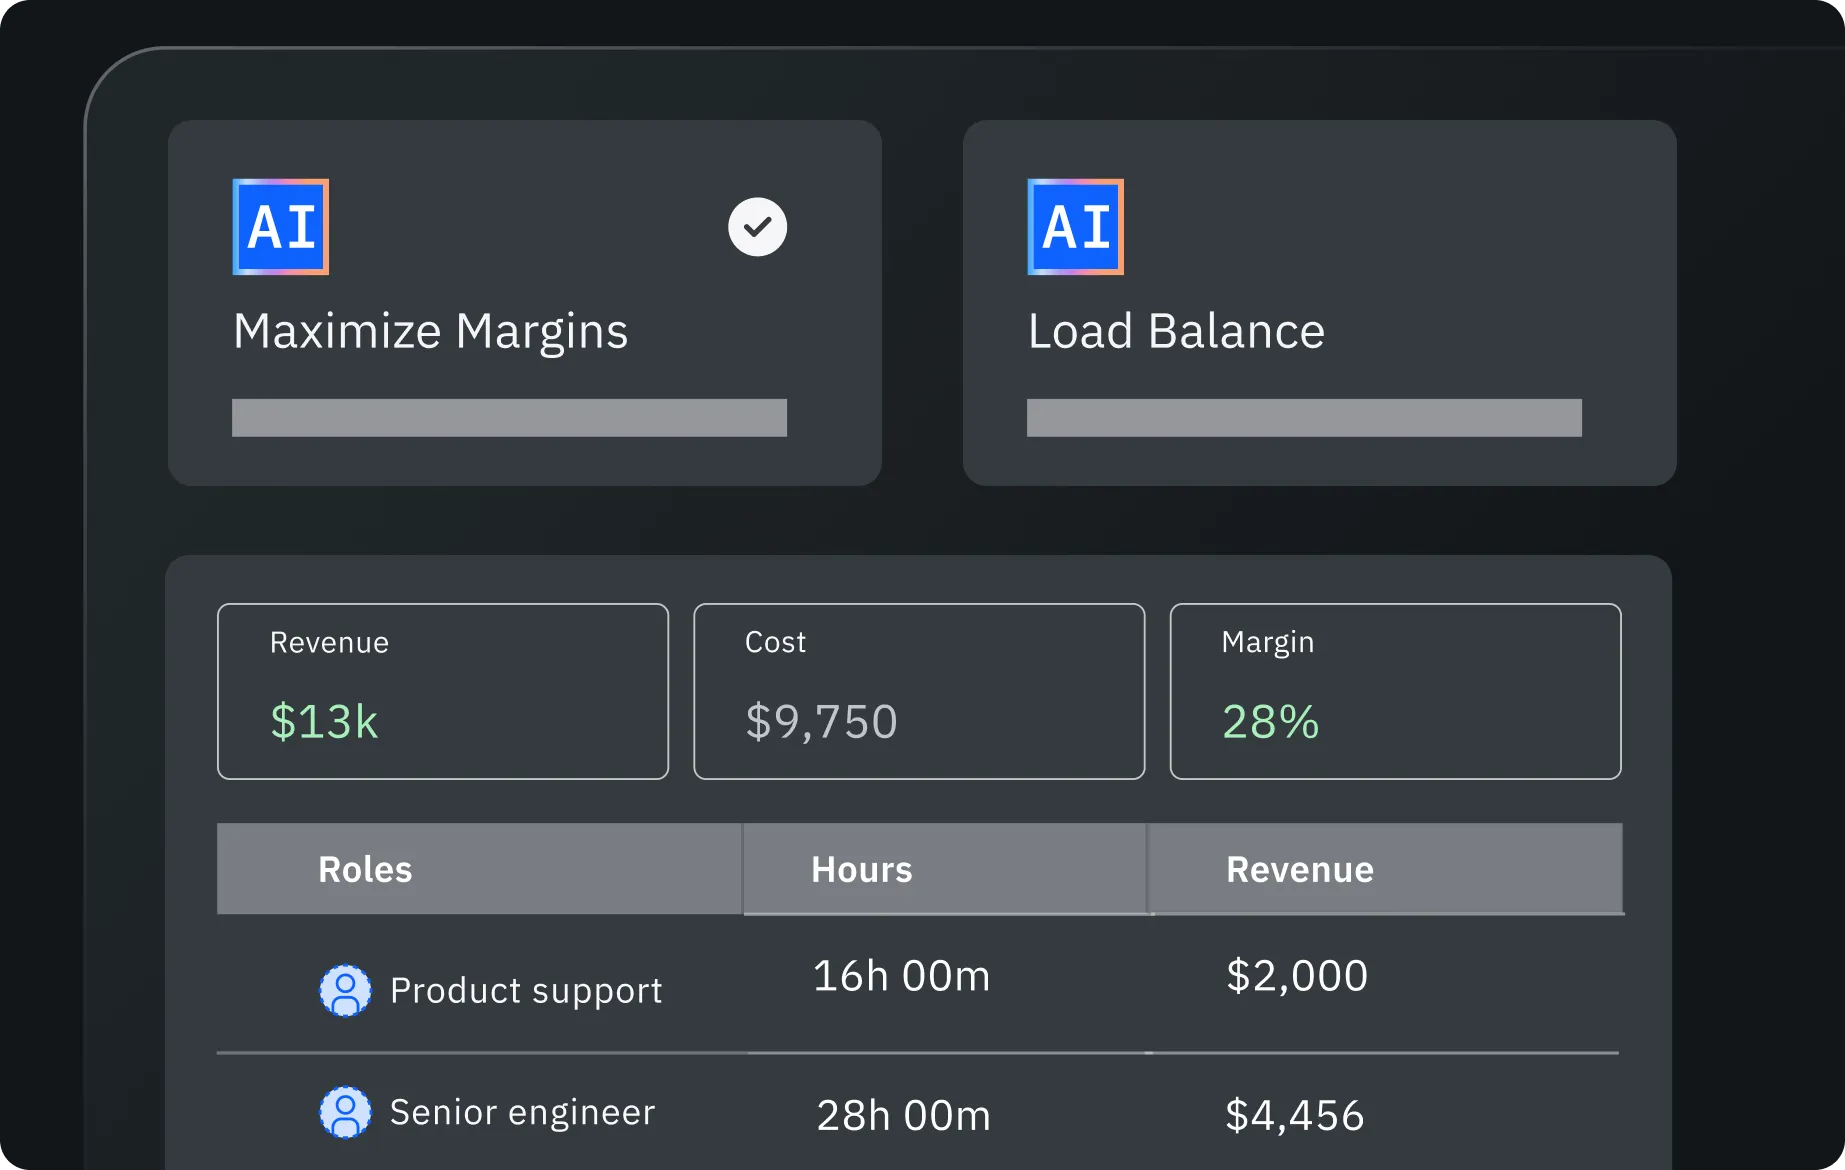Click the $4,456 revenue cell
The height and width of the screenshot is (1170, 1845).
1295,1116
